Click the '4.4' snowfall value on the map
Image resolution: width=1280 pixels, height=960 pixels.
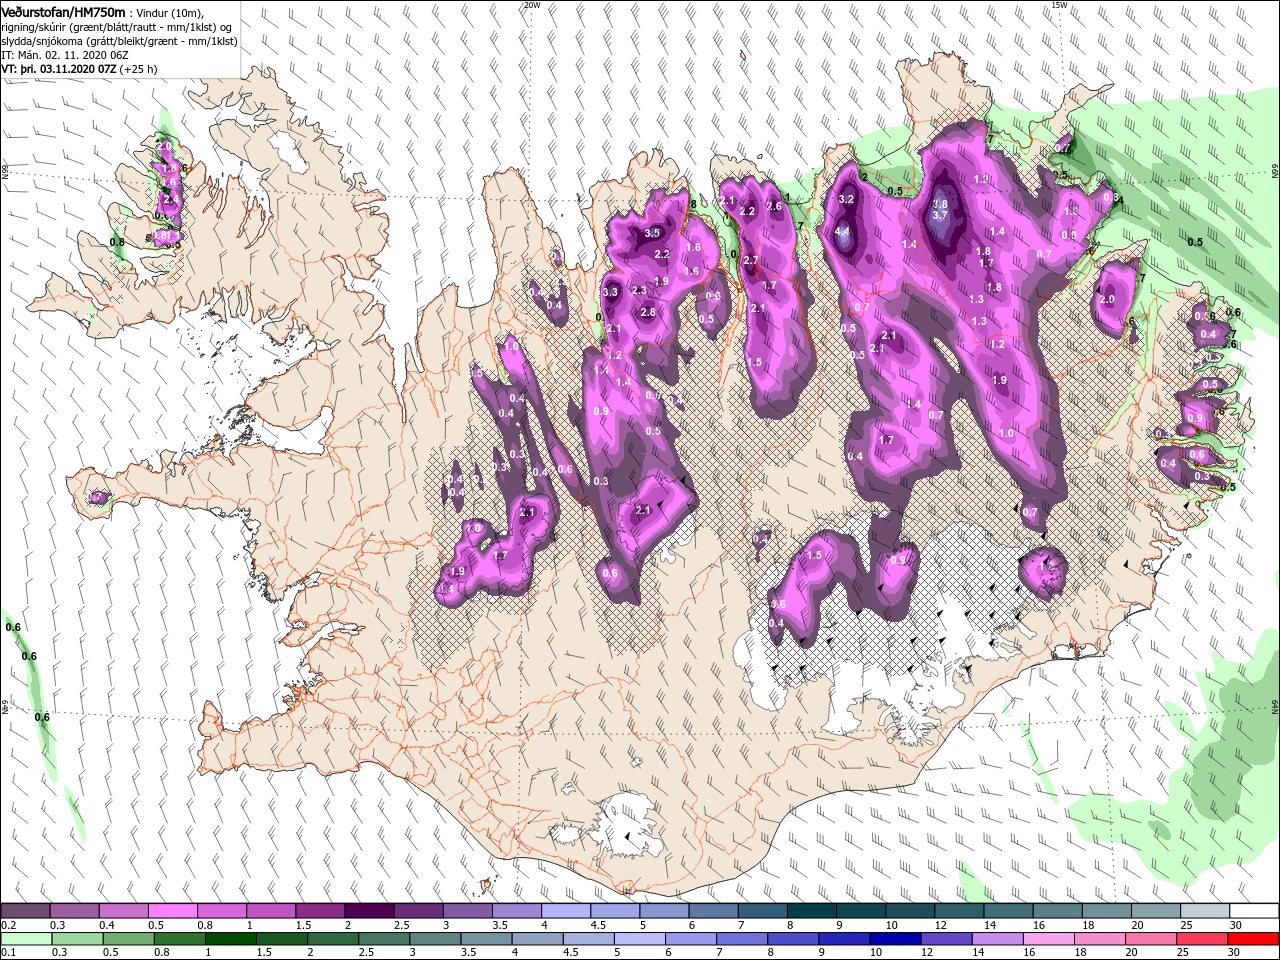842,232
